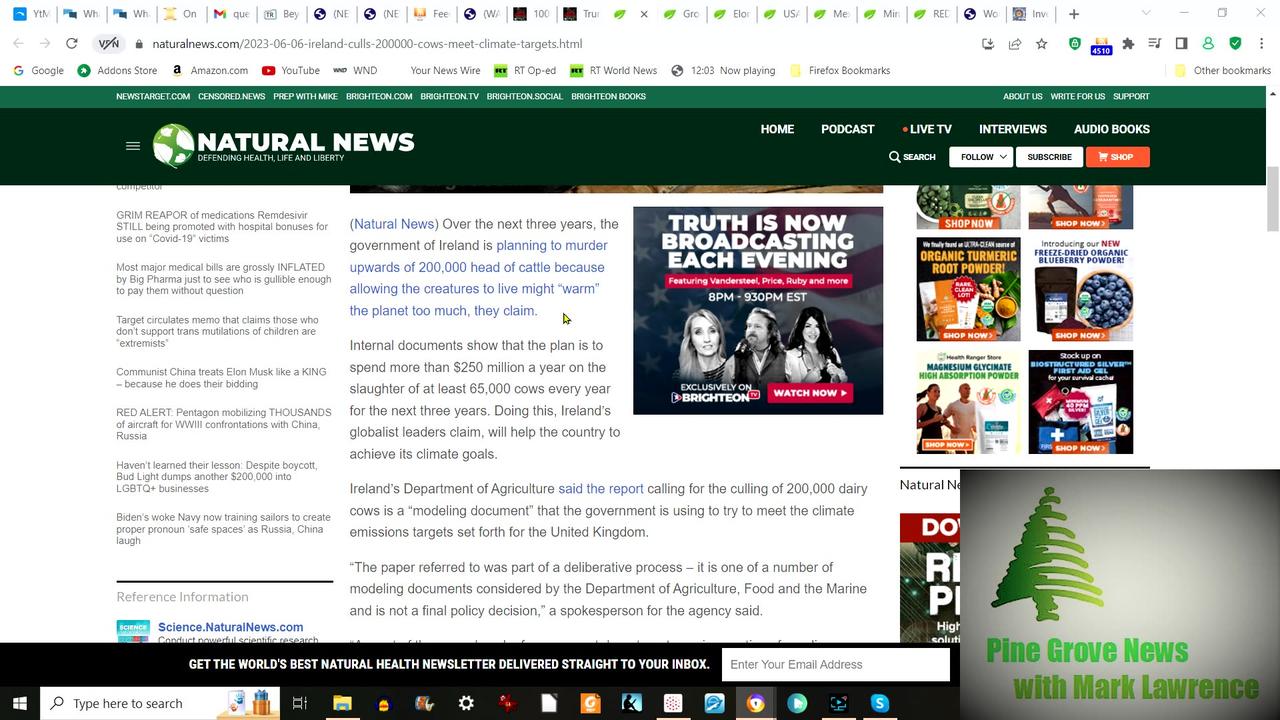Switch to the Gmail tab

click(x=230, y=14)
